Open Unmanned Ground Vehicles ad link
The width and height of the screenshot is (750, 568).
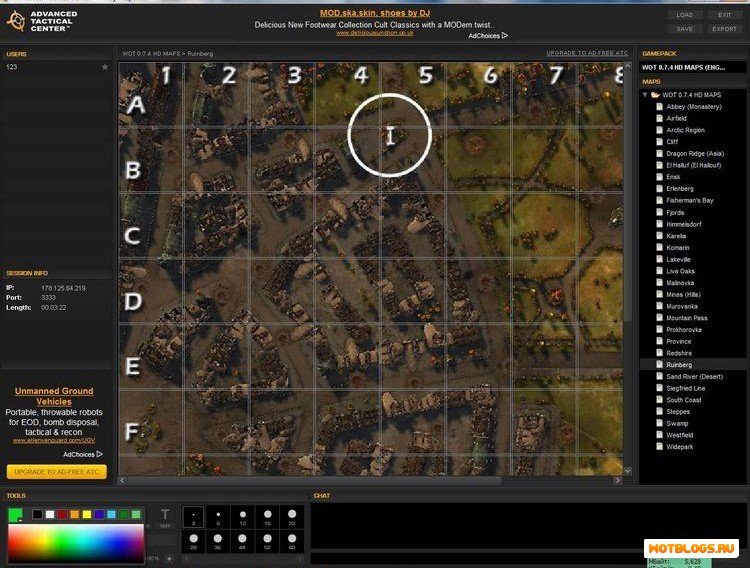pos(54,396)
